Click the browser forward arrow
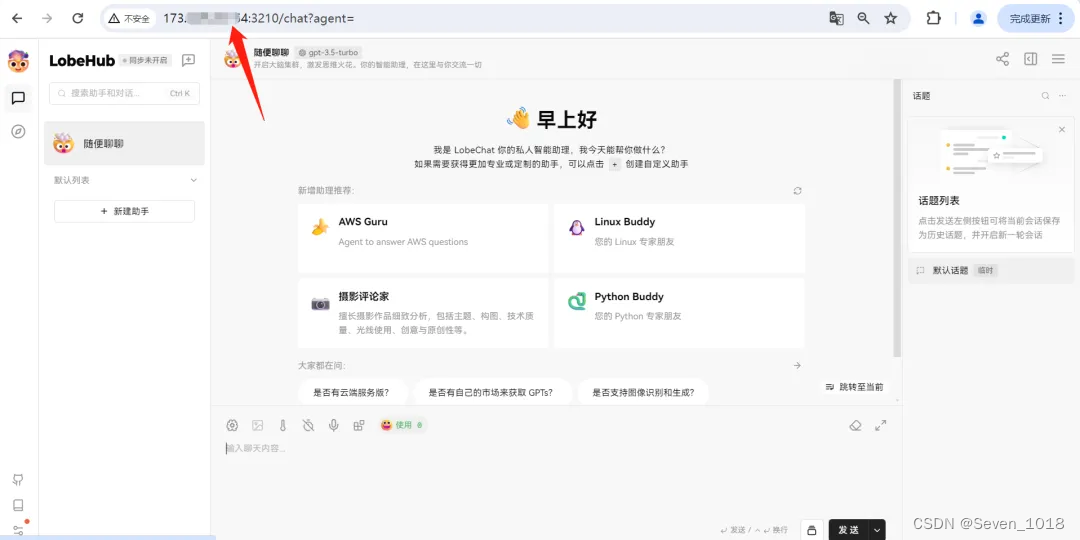Viewport: 1080px width, 540px height. point(48,19)
